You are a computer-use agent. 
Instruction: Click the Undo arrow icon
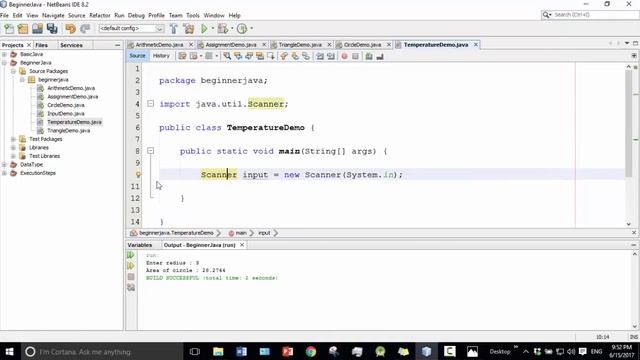point(70,29)
